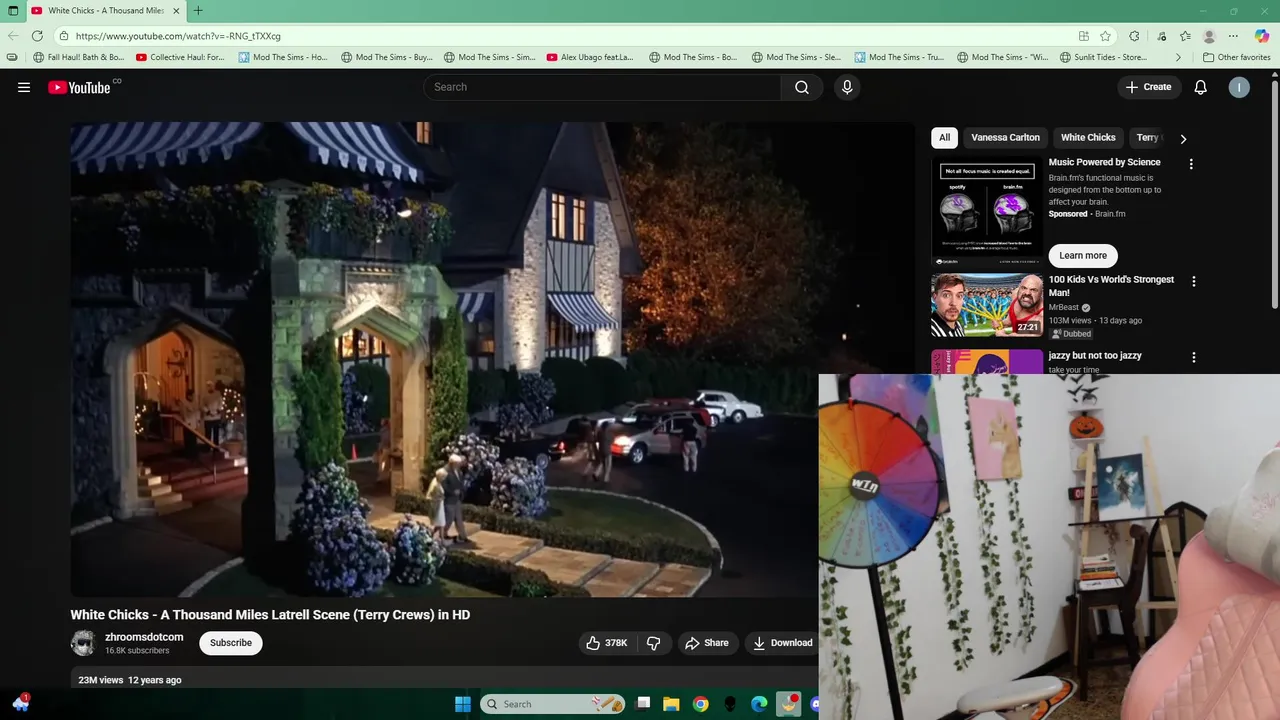Open more options for jazzy but not too jazzy
This screenshot has height=720, width=1280.
(x=1193, y=357)
